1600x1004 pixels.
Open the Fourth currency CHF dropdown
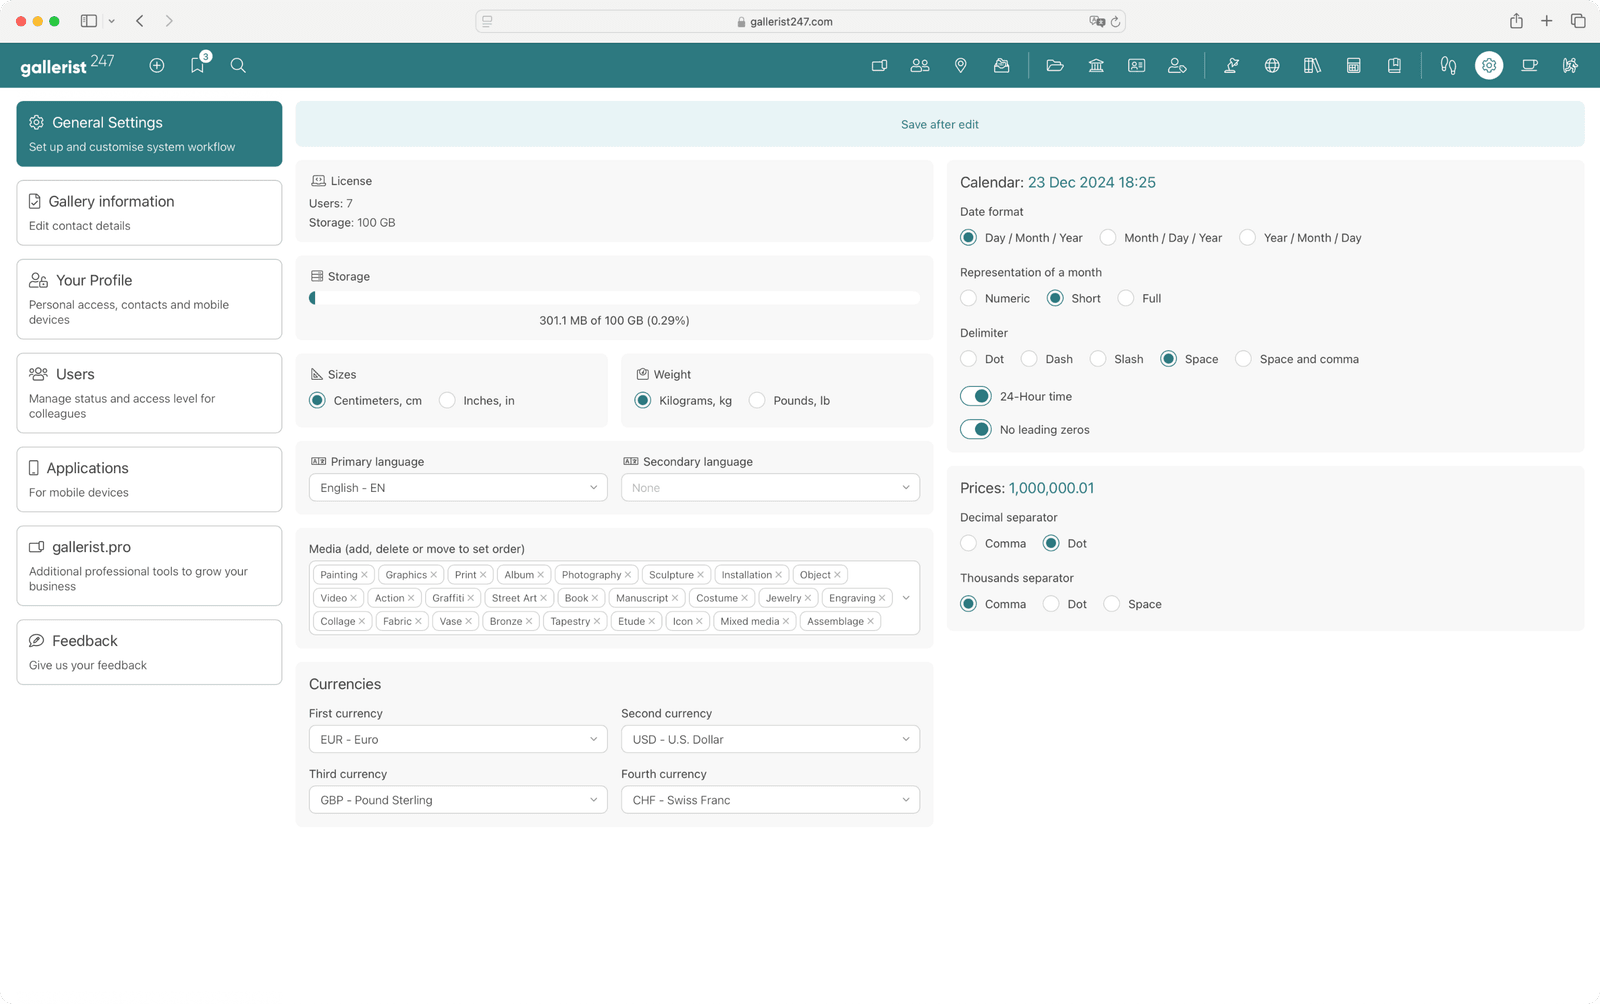coord(770,800)
